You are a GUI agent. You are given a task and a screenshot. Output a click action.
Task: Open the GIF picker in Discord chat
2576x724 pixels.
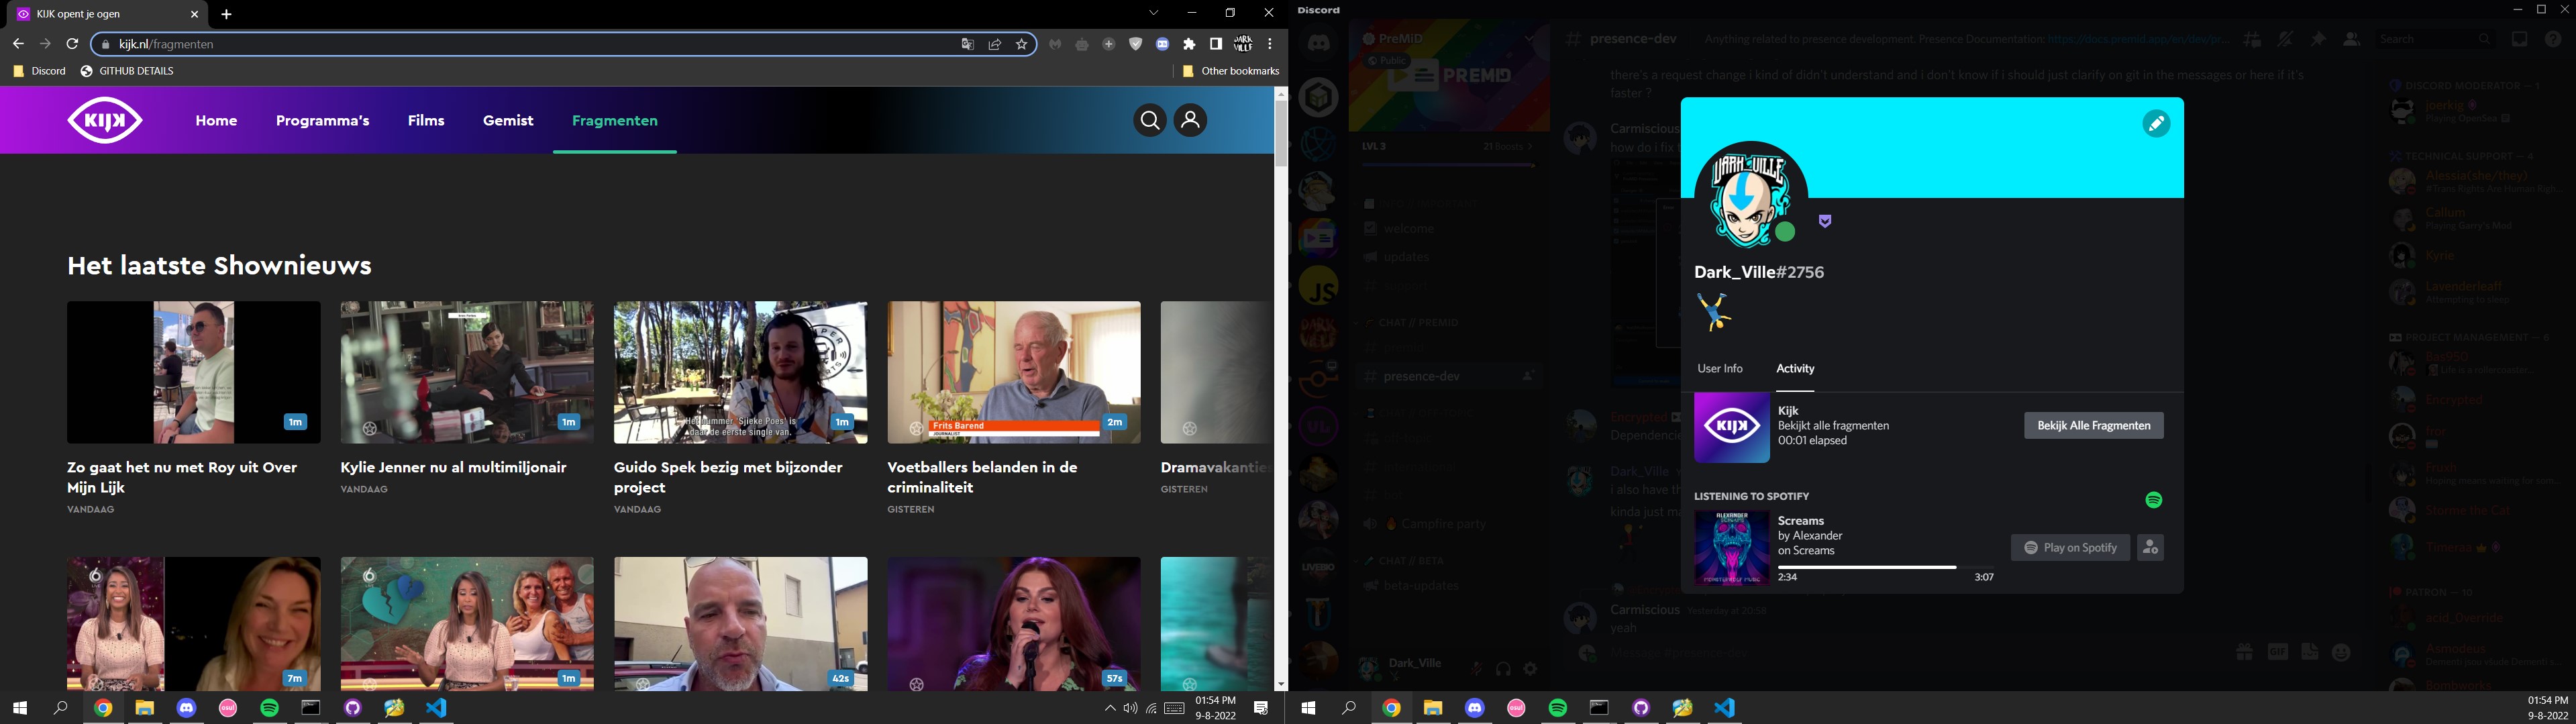(x=2277, y=652)
